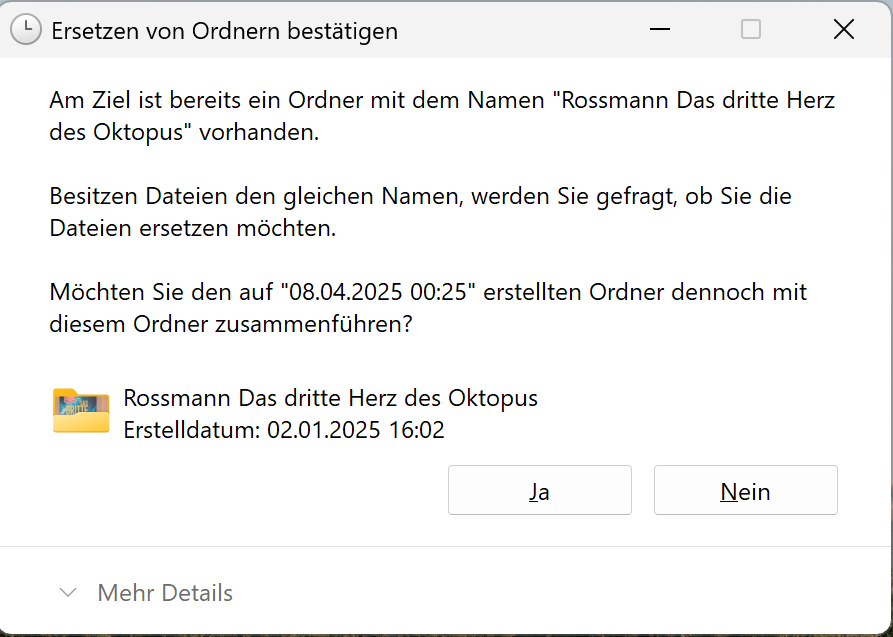893x637 pixels.
Task: Click the folder thumbnail icon
Action: click(x=81, y=412)
